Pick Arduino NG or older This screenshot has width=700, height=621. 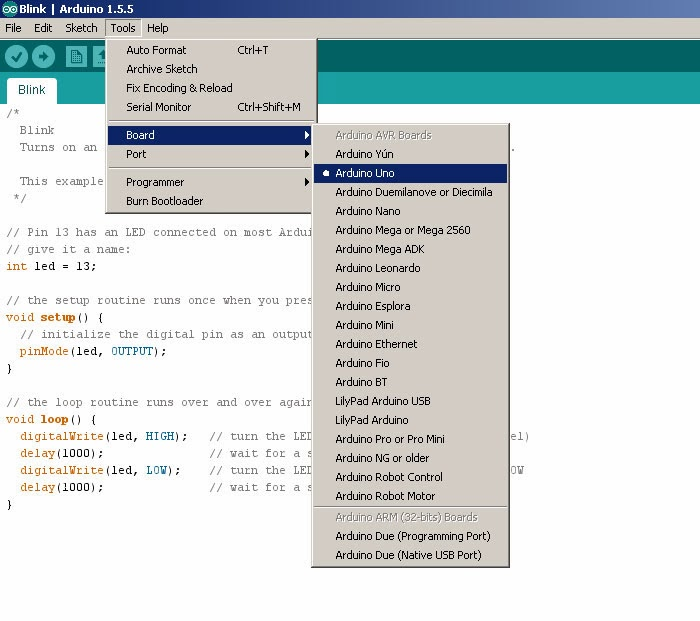tap(410, 458)
